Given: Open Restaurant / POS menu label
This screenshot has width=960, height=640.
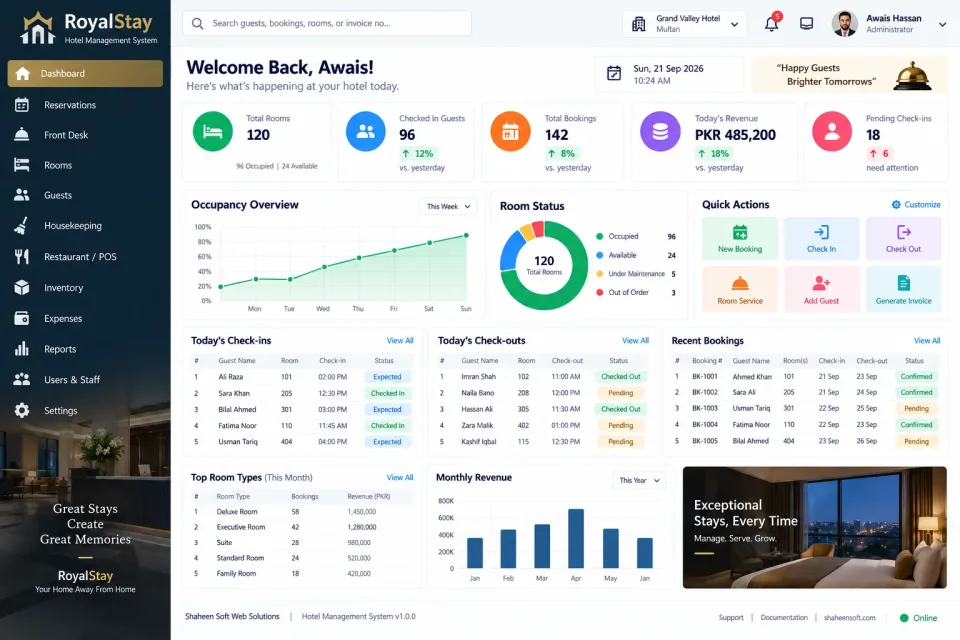Looking at the screenshot, I should 80,257.
